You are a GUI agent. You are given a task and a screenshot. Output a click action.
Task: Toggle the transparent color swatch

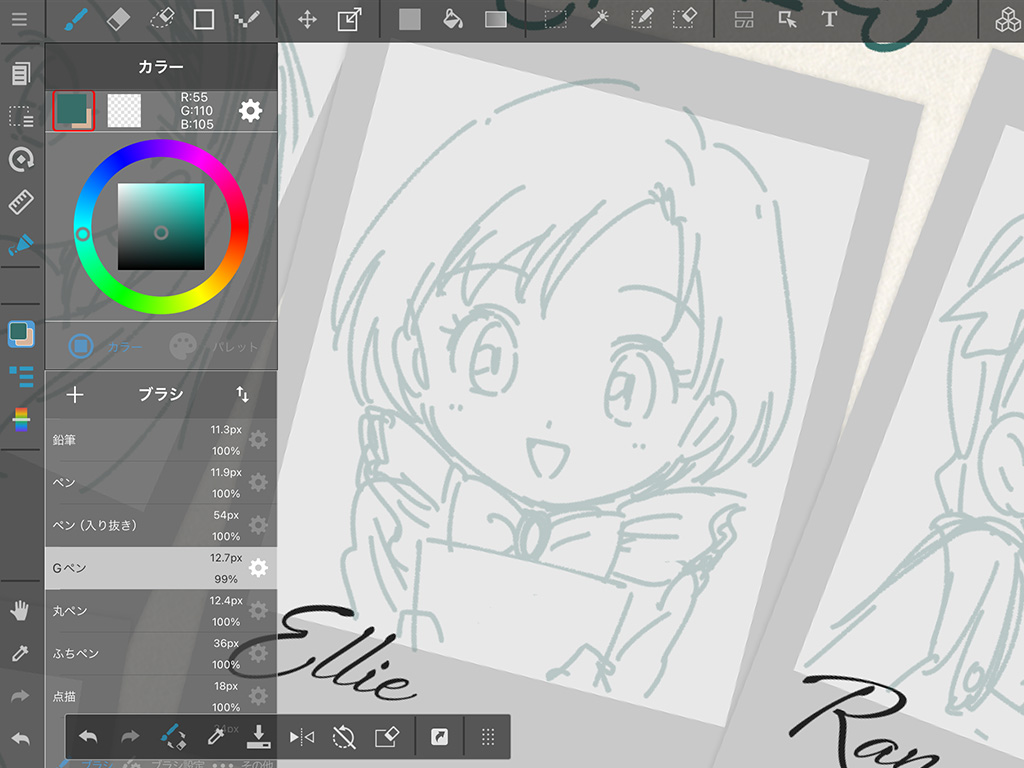(x=124, y=110)
